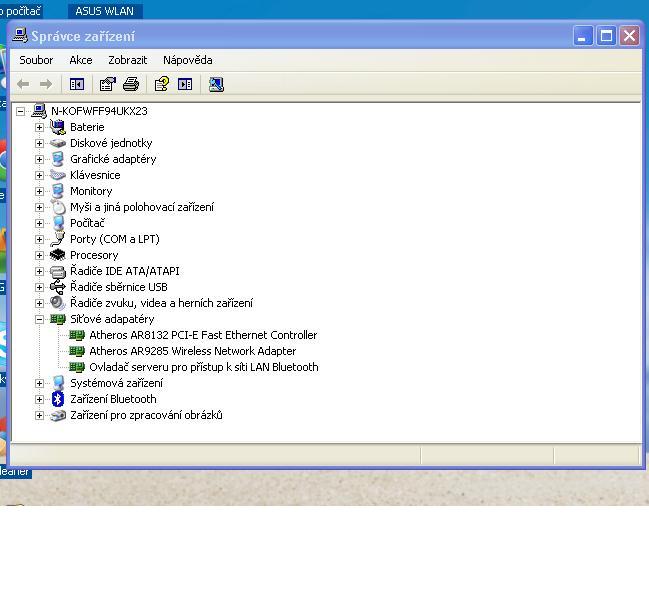649x600 pixels.
Task: Collapse the Síťové adaptéry node
Action: [x=40, y=319]
